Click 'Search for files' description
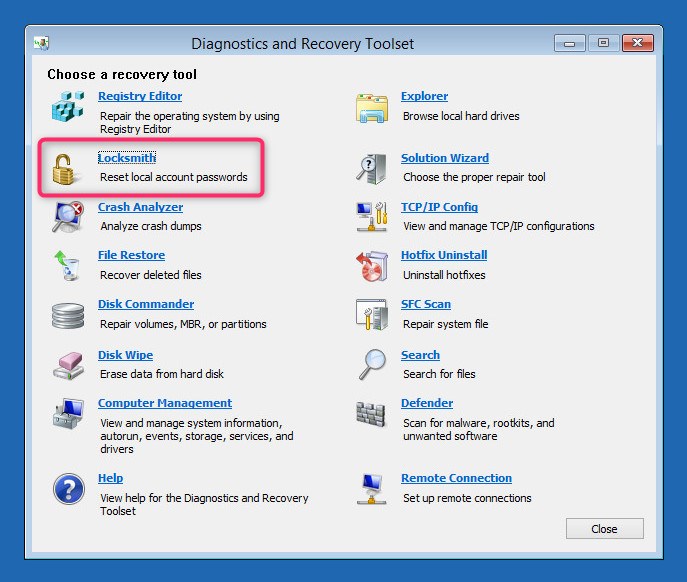The height and width of the screenshot is (582, 687). click(x=439, y=374)
